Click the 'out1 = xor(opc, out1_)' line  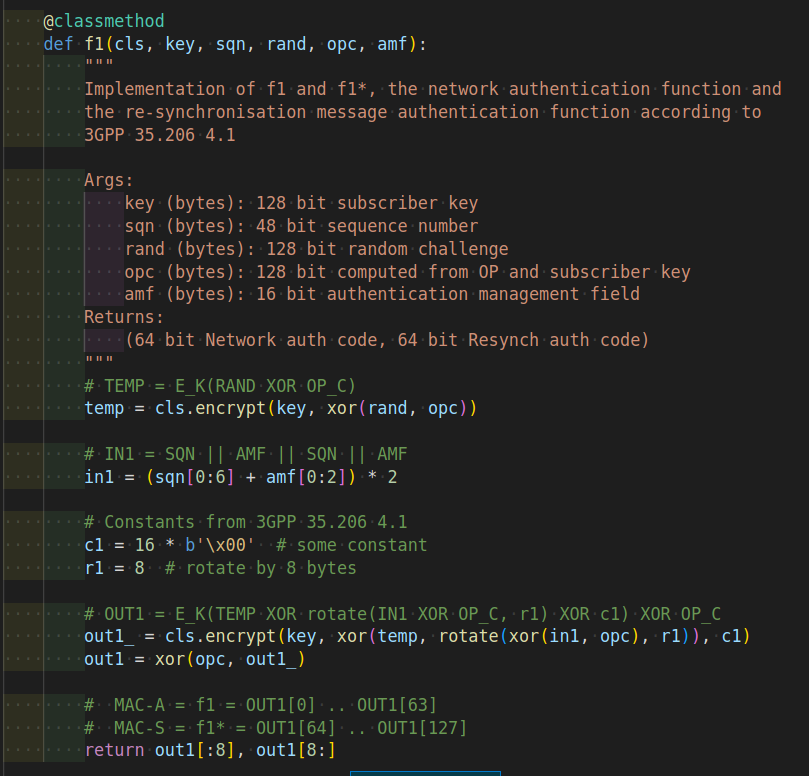point(195,659)
